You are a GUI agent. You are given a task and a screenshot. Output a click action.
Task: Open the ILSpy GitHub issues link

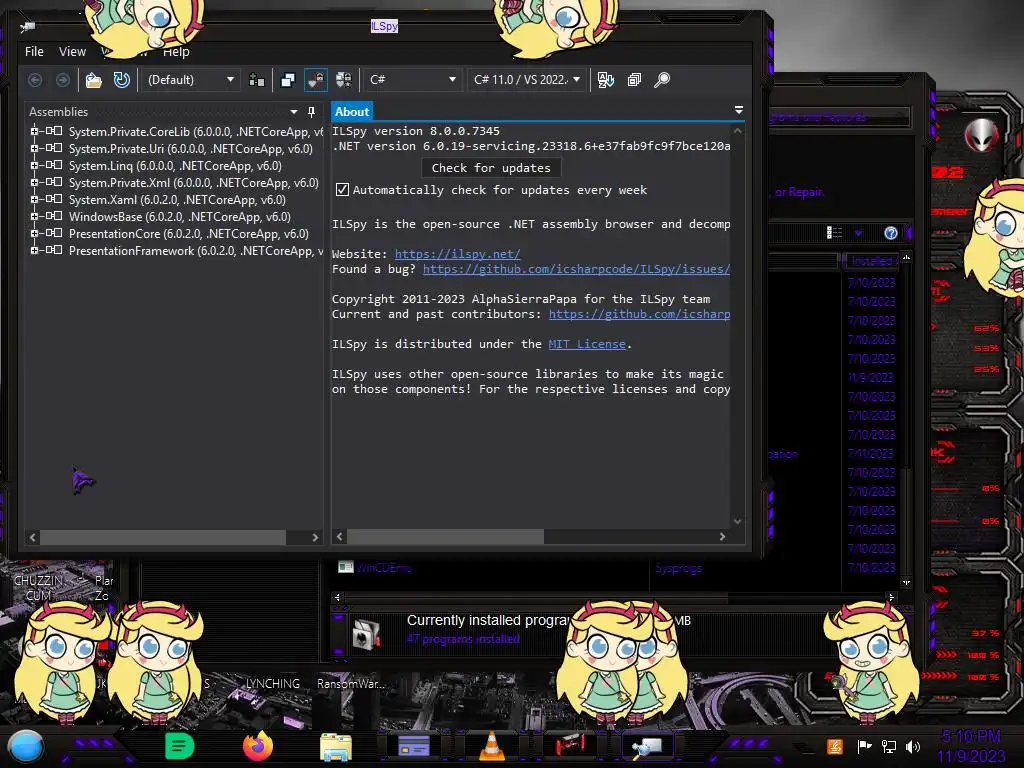576,269
